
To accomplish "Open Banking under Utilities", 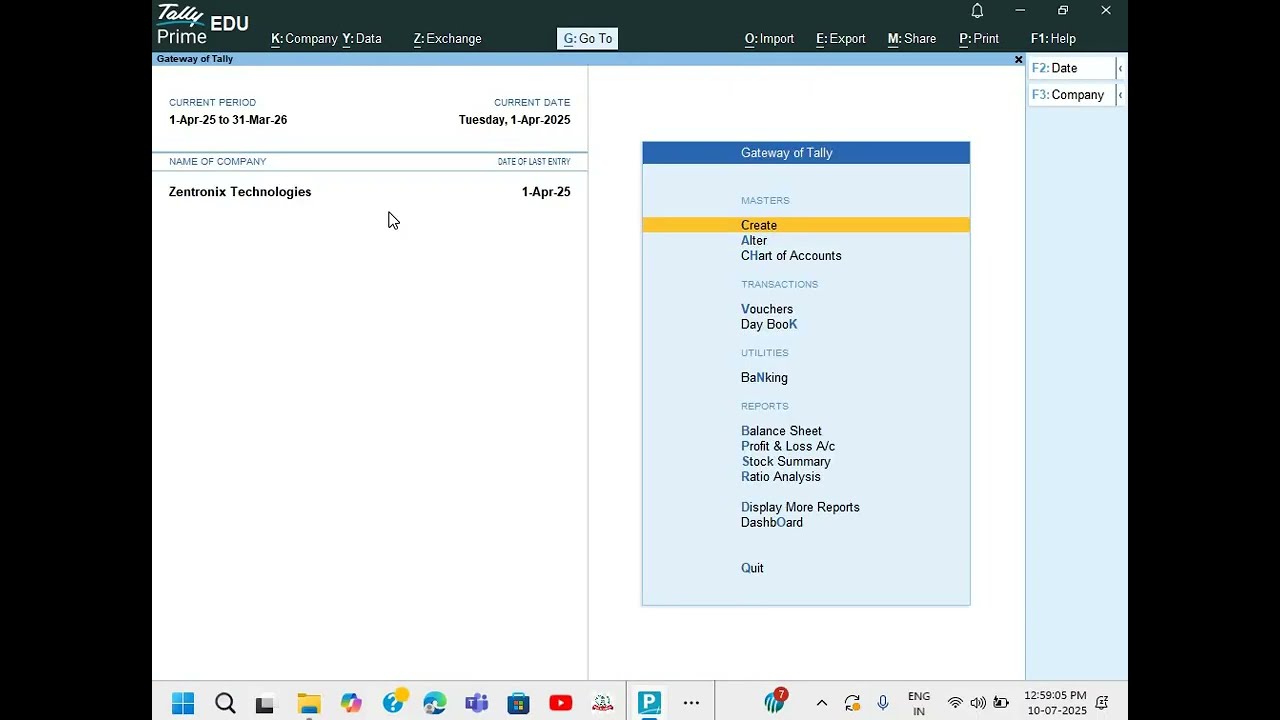I will click(764, 378).
